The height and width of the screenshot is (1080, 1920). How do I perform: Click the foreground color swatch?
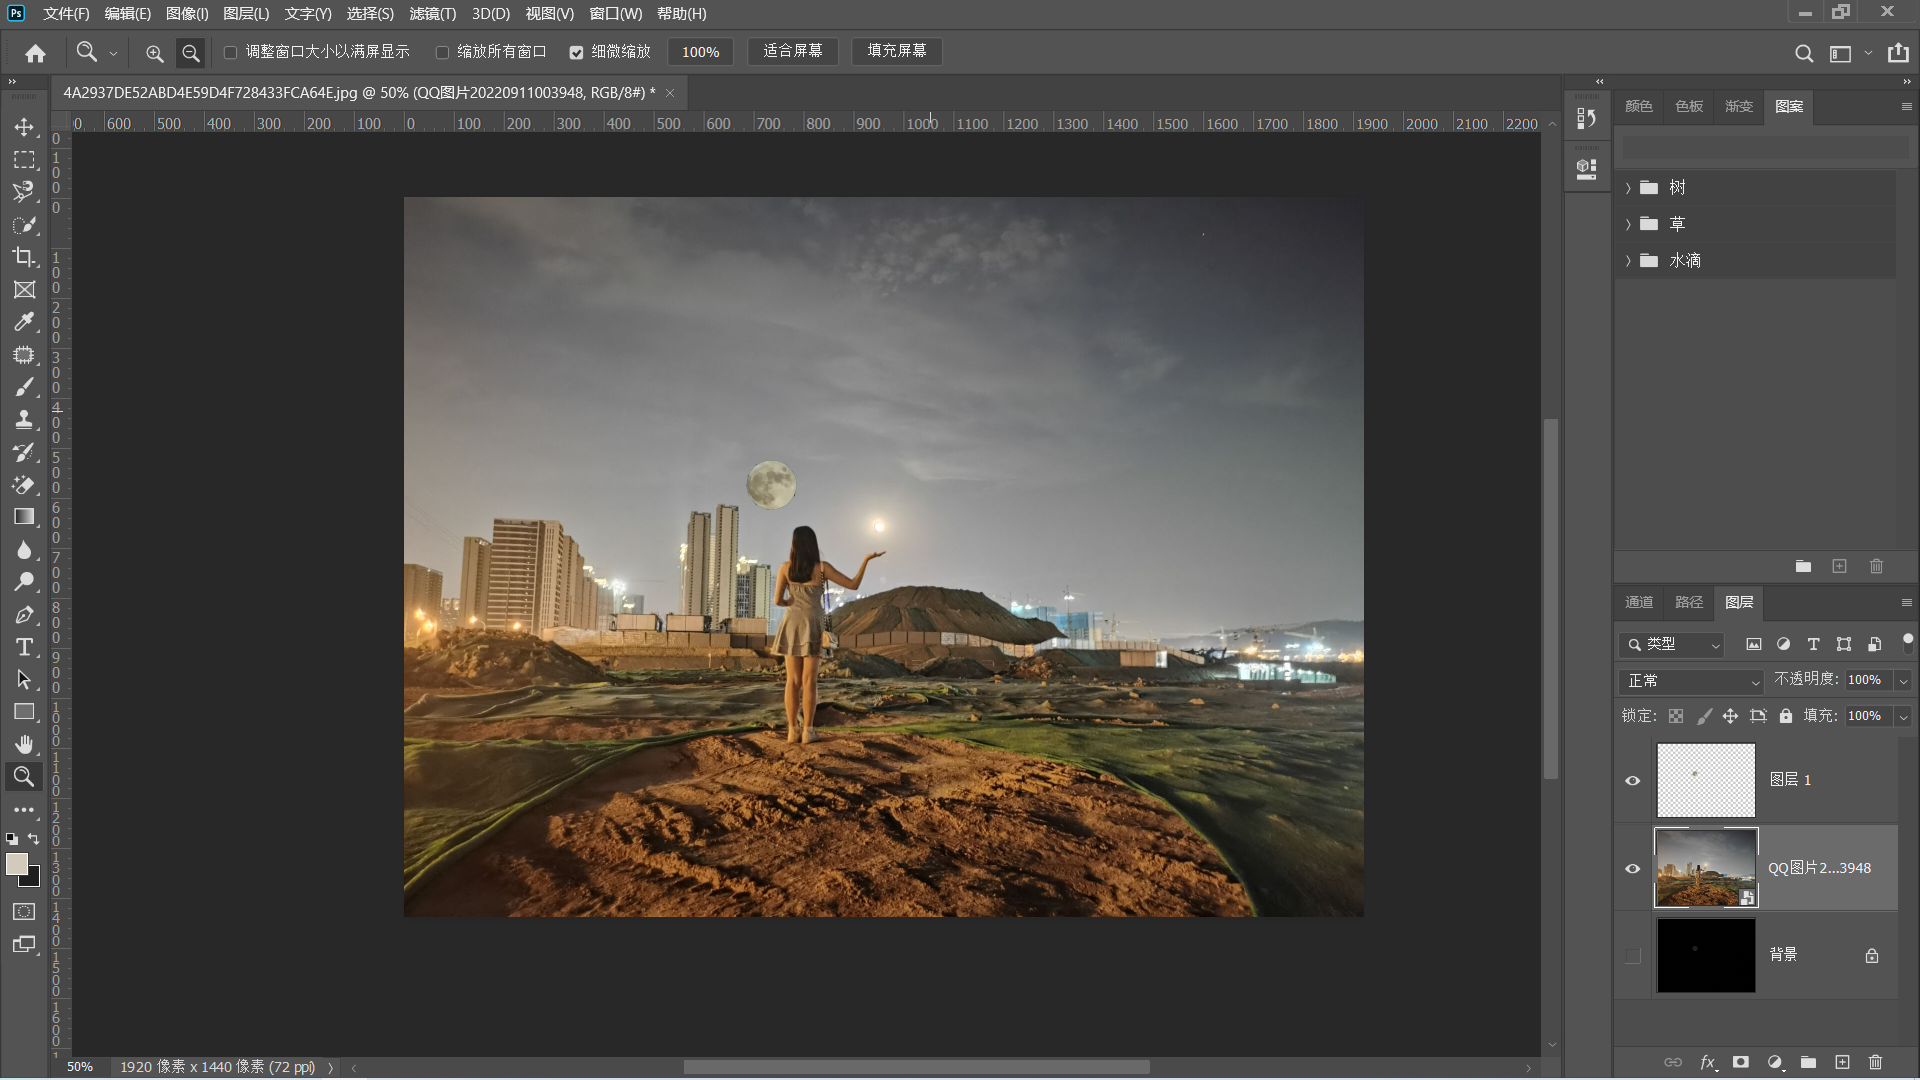pyautogui.click(x=17, y=864)
